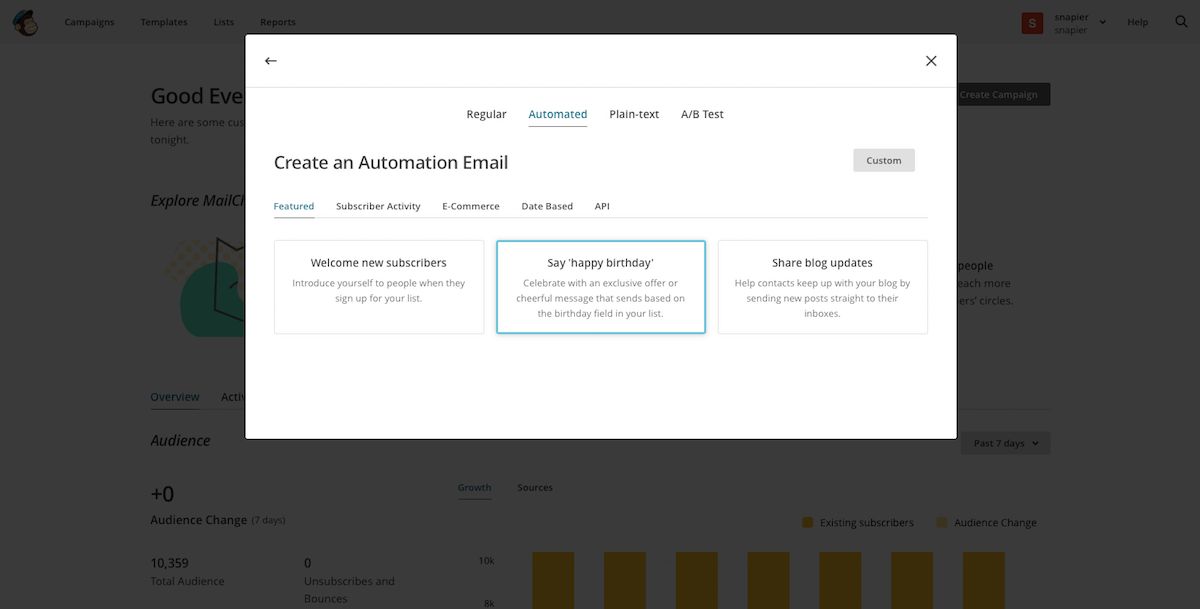Viewport: 1200px width, 609px height.
Task: Click the red snapier account avatar
Action: tap(1032, 22)
